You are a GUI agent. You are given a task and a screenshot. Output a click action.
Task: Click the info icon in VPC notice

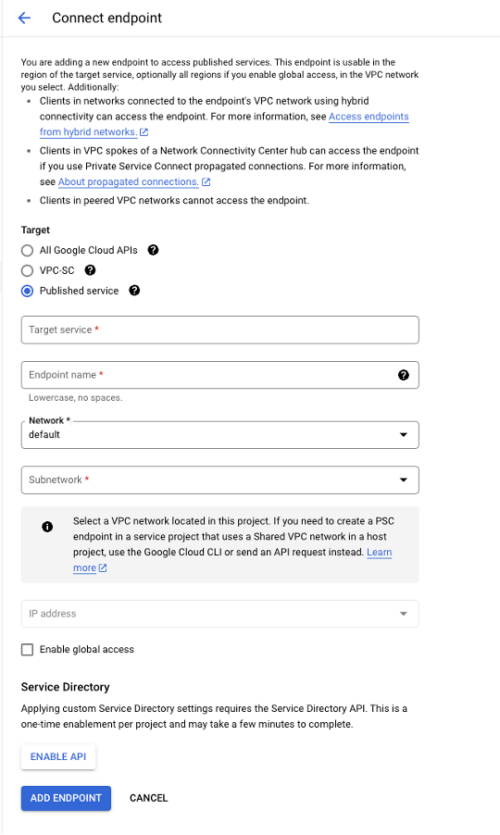coord(47,527)
